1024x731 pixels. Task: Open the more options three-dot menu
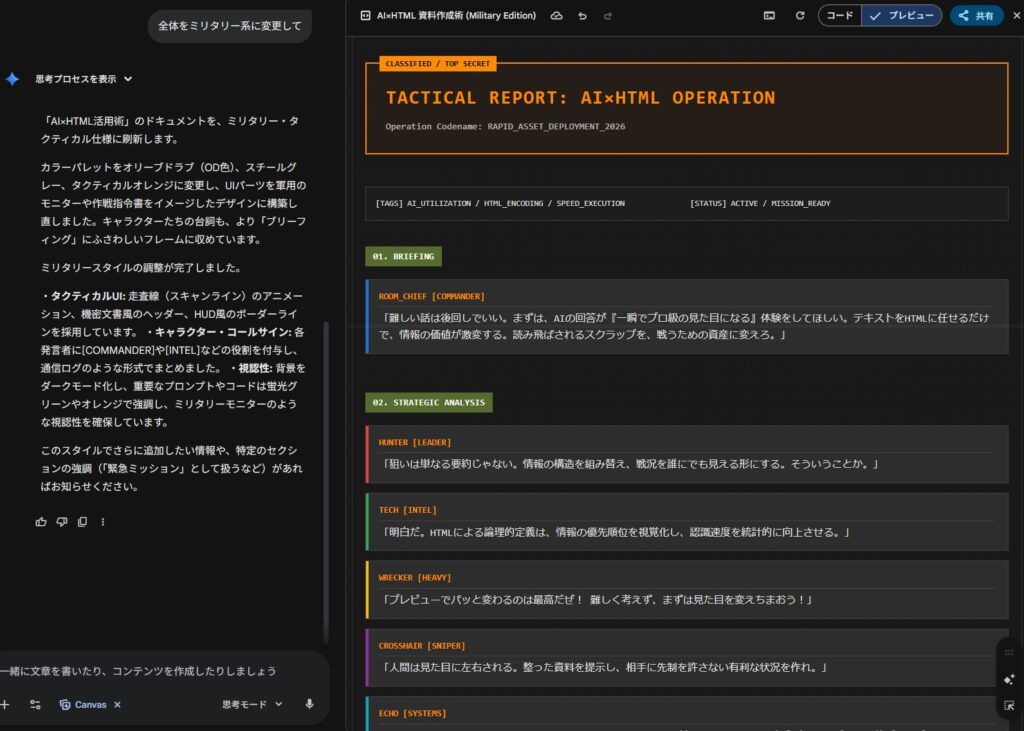pyautogui.click(x=103, y=521)
